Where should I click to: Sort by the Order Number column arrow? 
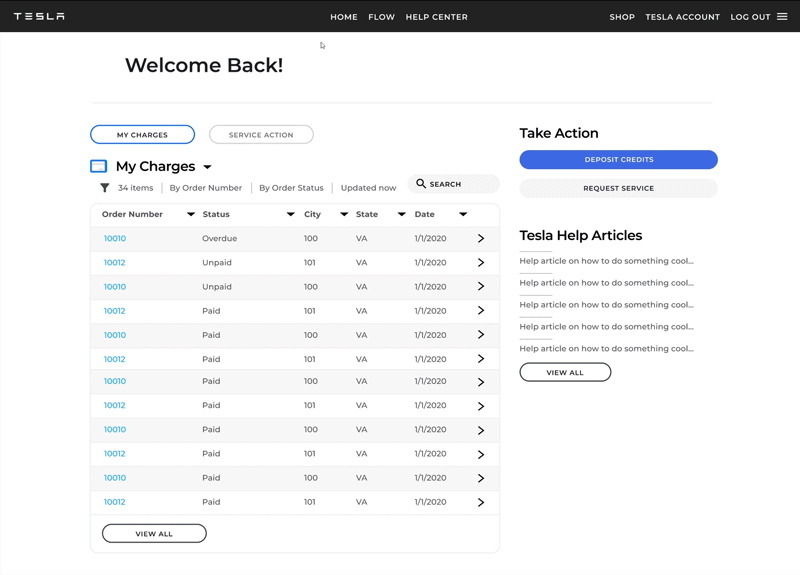(191, 215)
